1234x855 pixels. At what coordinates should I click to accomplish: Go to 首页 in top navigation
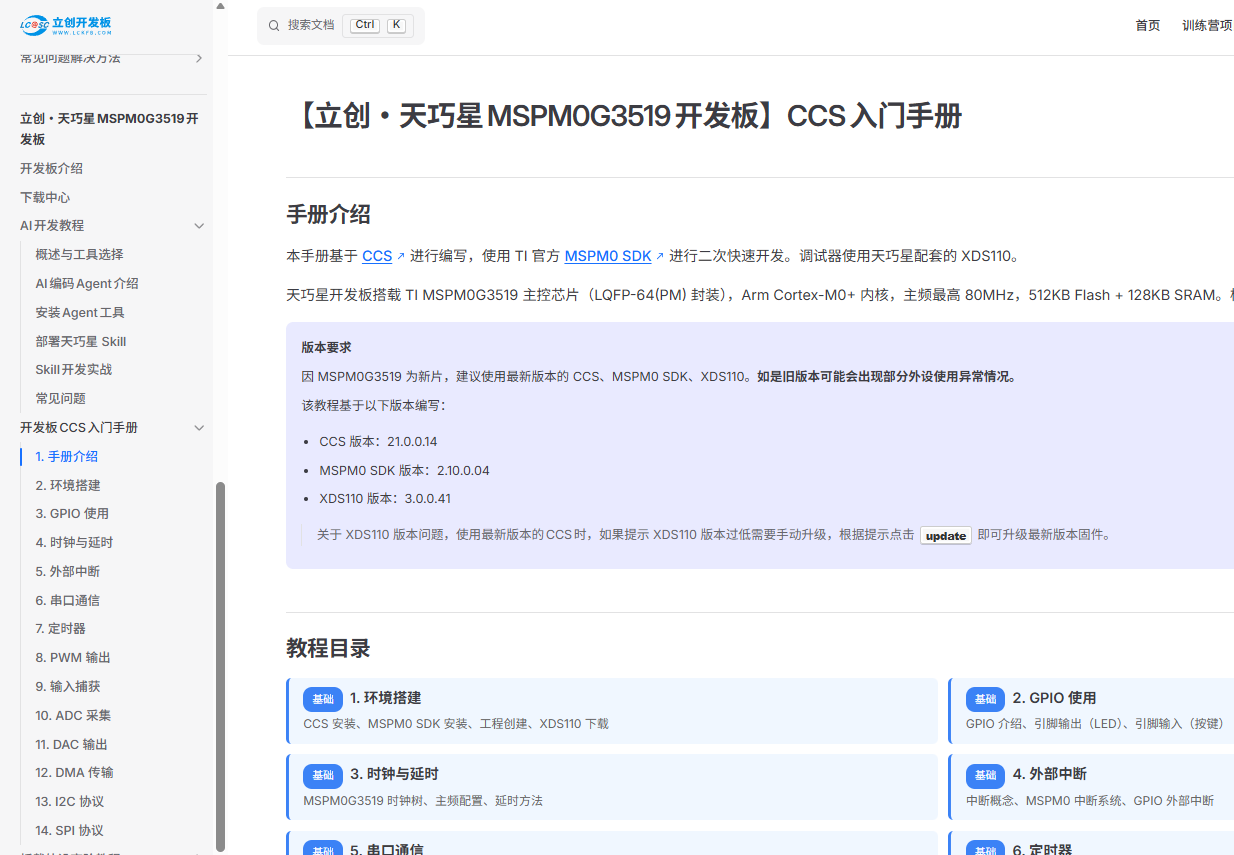tap(1148, 26)
